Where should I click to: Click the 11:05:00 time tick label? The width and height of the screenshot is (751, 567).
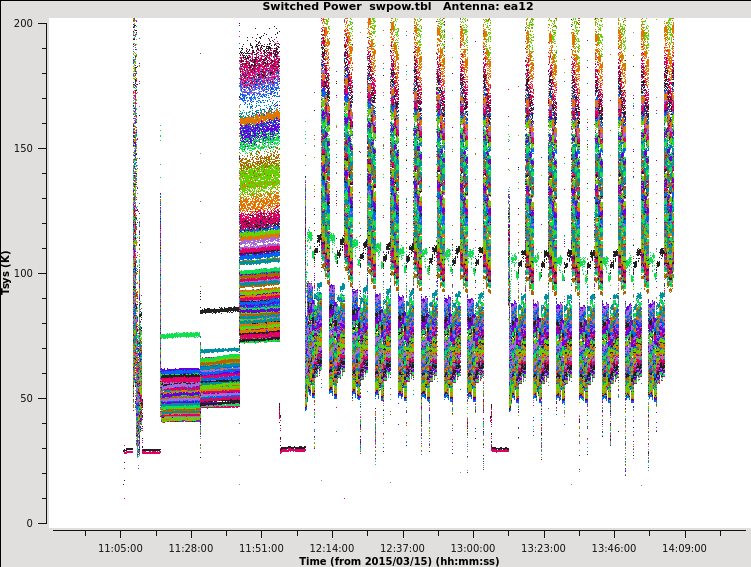[x=120, y=548]
